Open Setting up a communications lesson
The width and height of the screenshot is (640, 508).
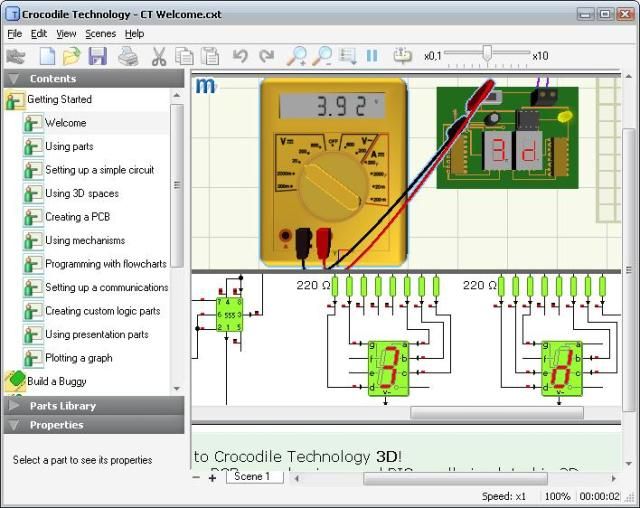click(x=107, y=287)
